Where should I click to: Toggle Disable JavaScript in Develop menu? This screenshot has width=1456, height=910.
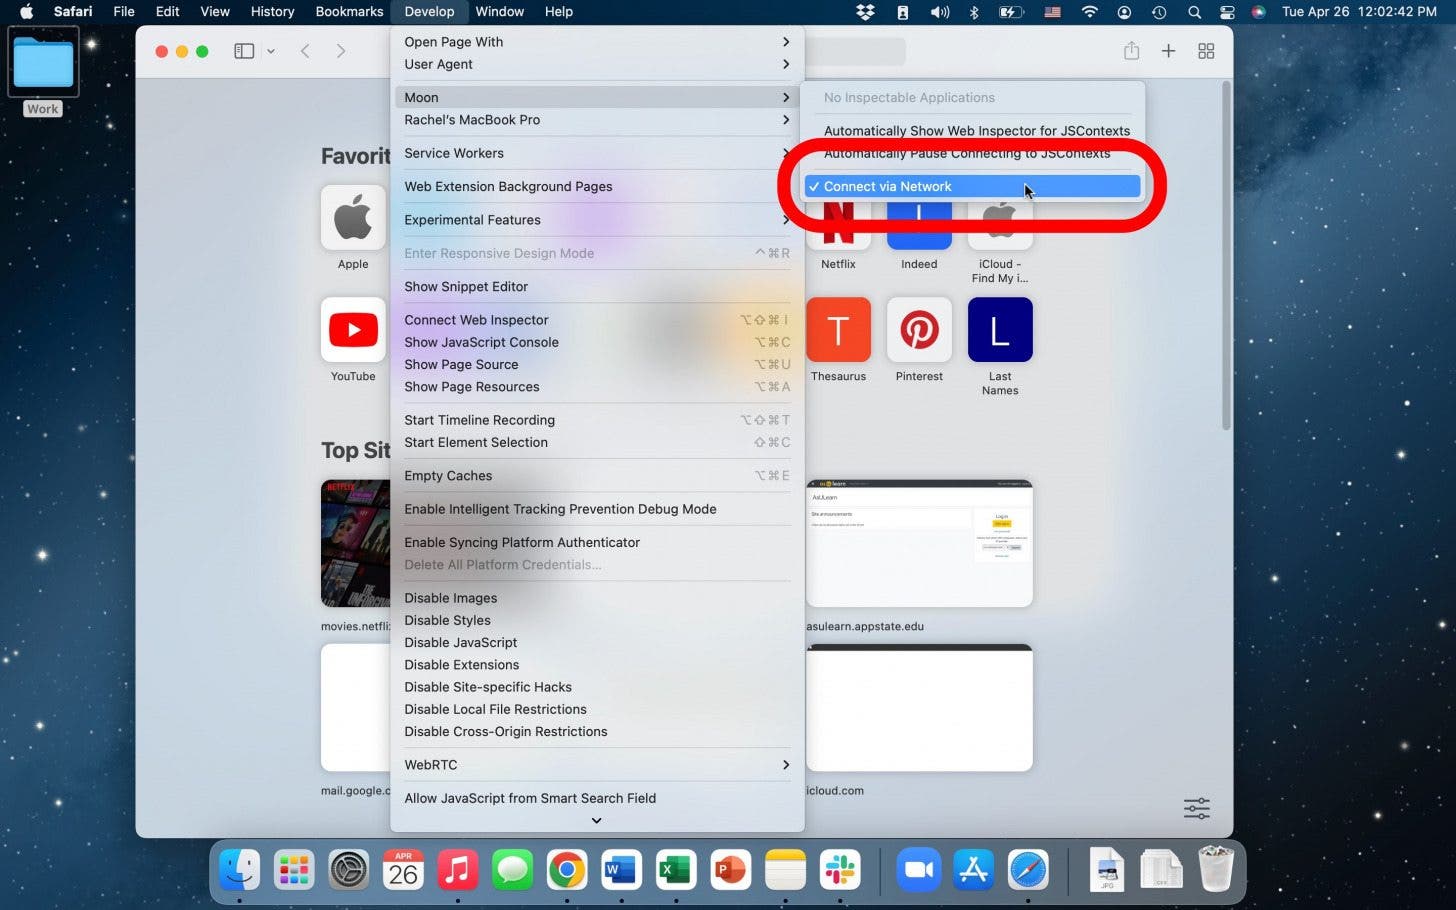(460, 643)
